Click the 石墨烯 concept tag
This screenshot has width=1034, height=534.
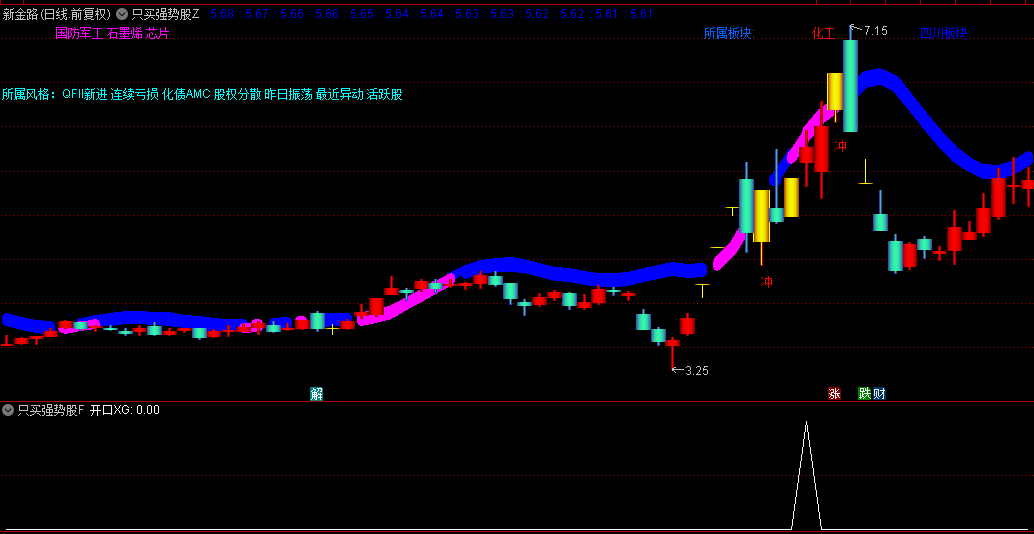click(x=124, y=34)
